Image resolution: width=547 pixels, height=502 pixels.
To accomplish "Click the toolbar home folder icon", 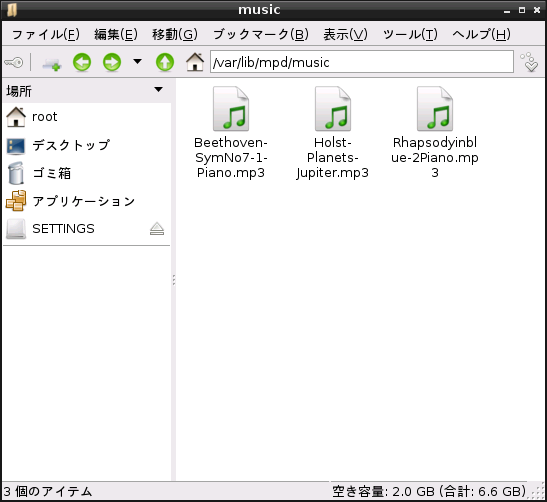I will pos(195,62).
